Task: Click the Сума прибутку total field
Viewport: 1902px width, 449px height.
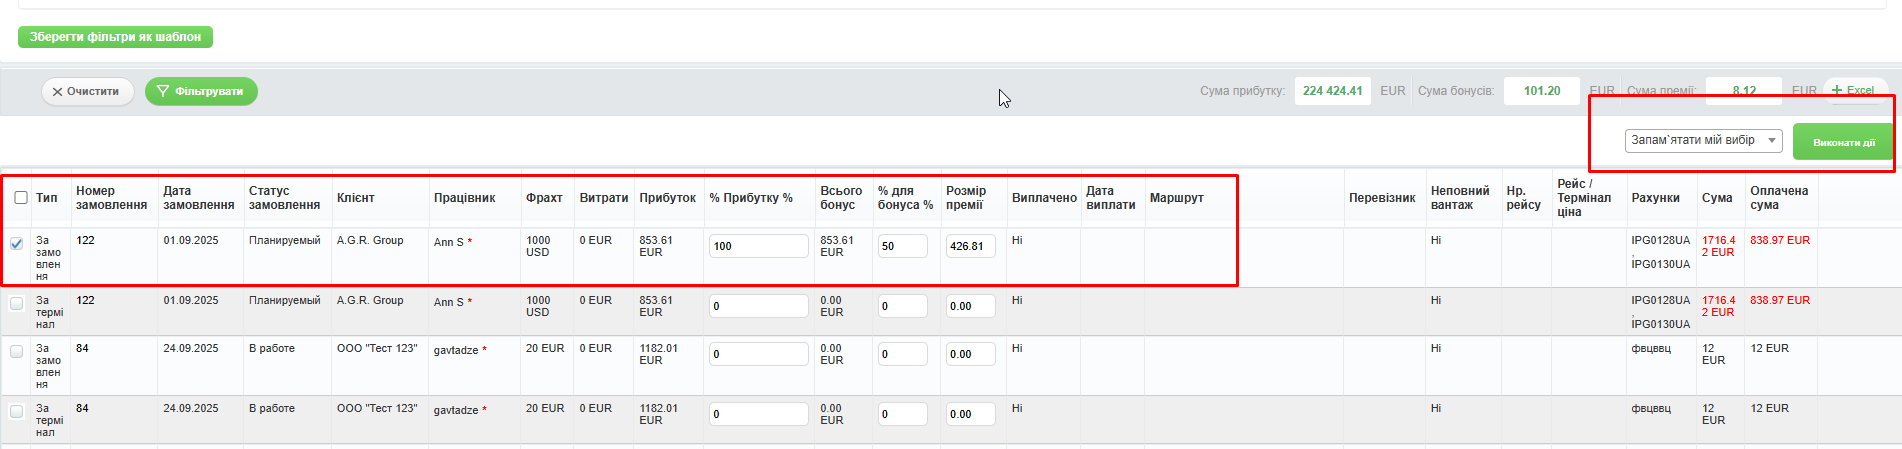Action: (1332, 91)
